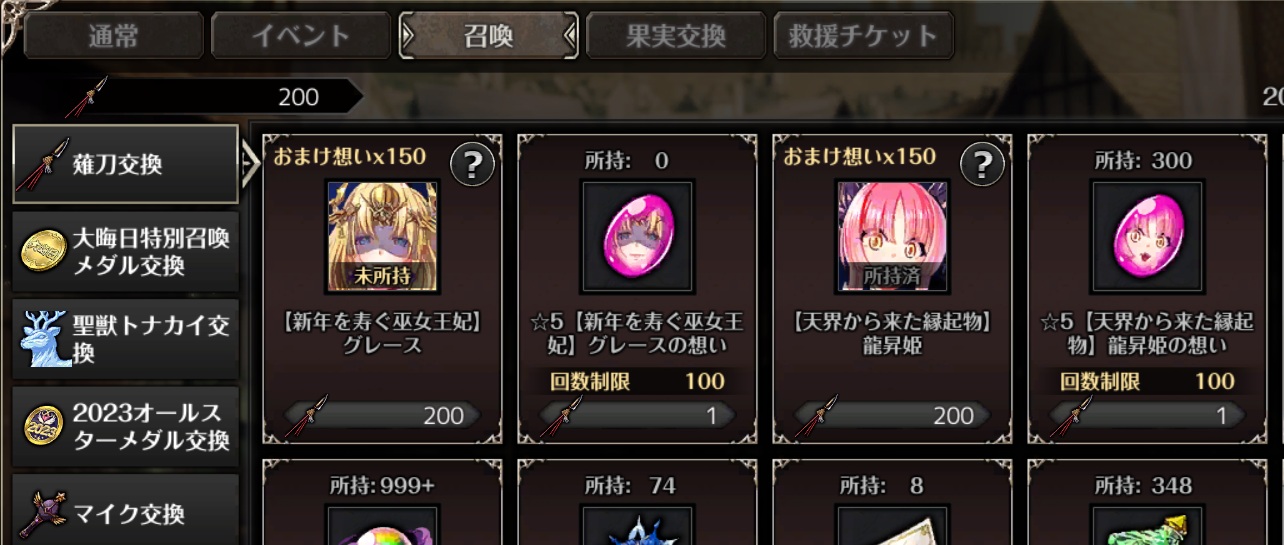Screen dimensions: 1284x545
Task: Buy グレースの想い for 1 naginata
Action: coord(637,416)
